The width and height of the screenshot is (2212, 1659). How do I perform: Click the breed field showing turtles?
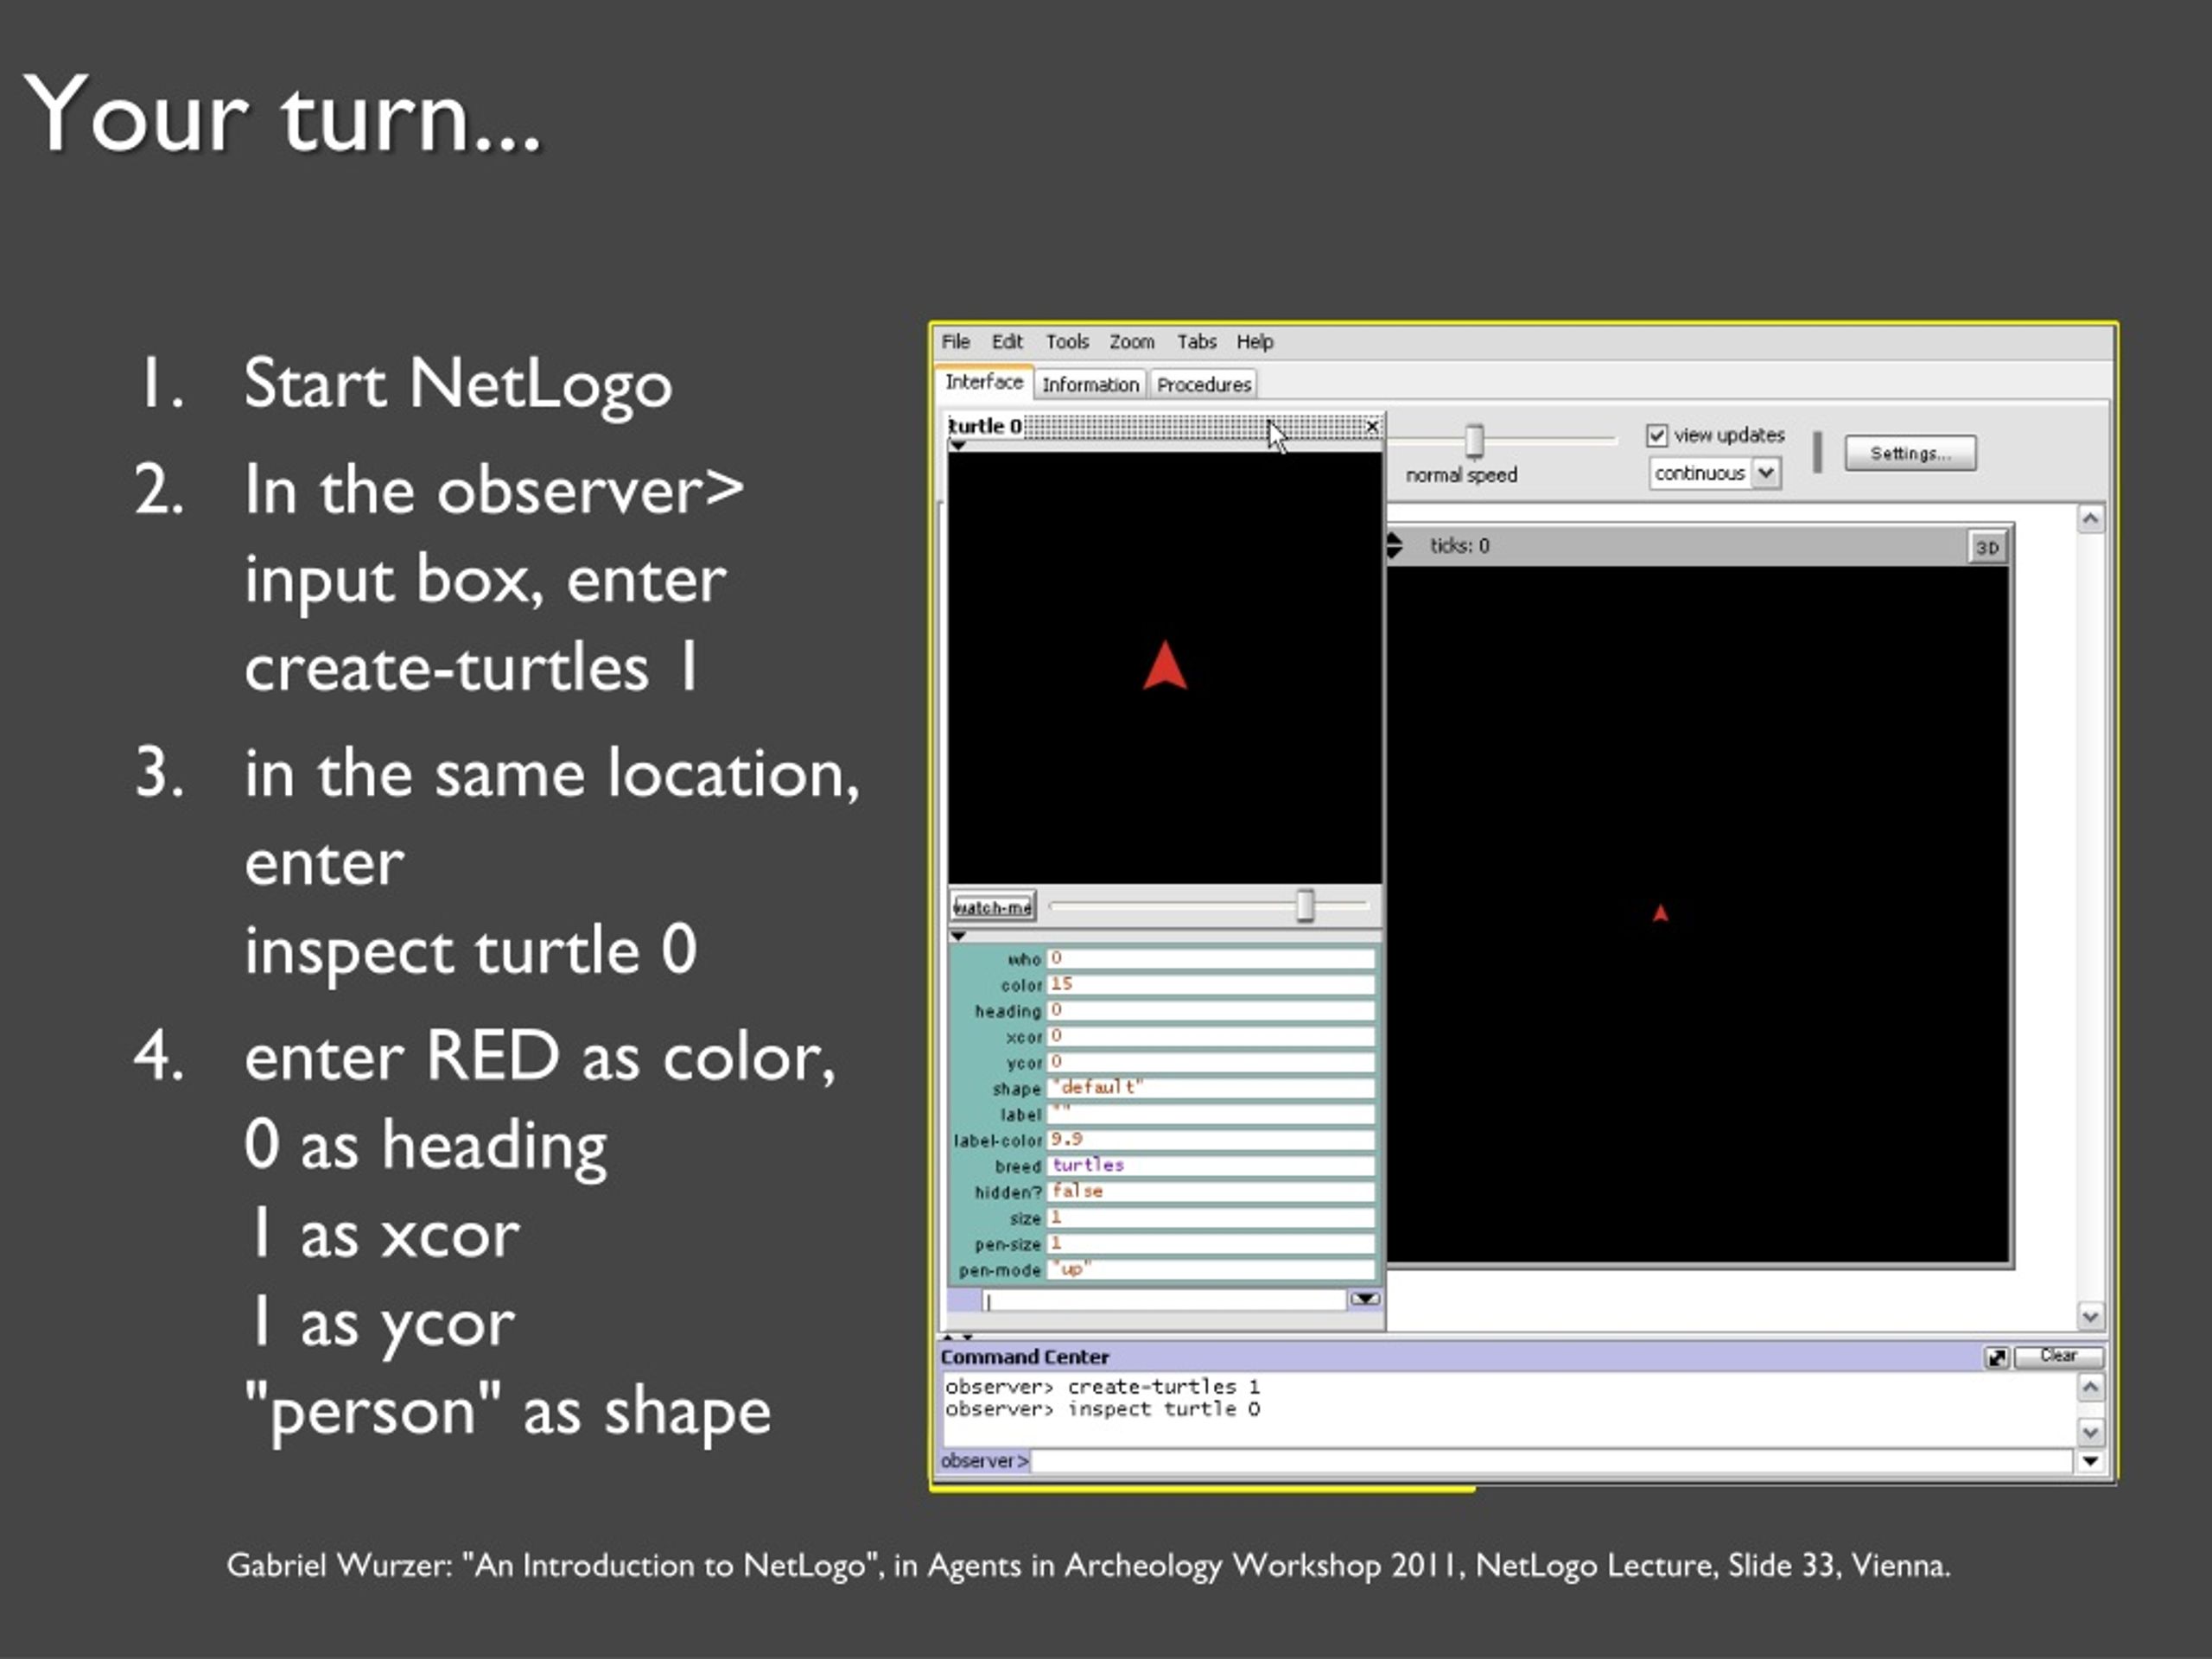(x=1211, y=1166)
